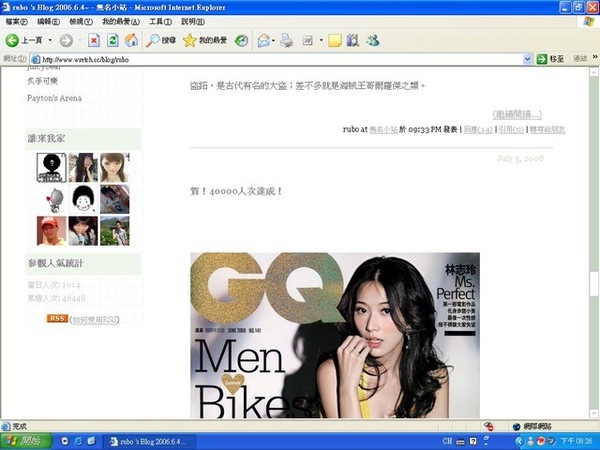This screenshot has width=600, height=450.
Task: Click the language bar help question icon
Action: click(x=473, y=441)
